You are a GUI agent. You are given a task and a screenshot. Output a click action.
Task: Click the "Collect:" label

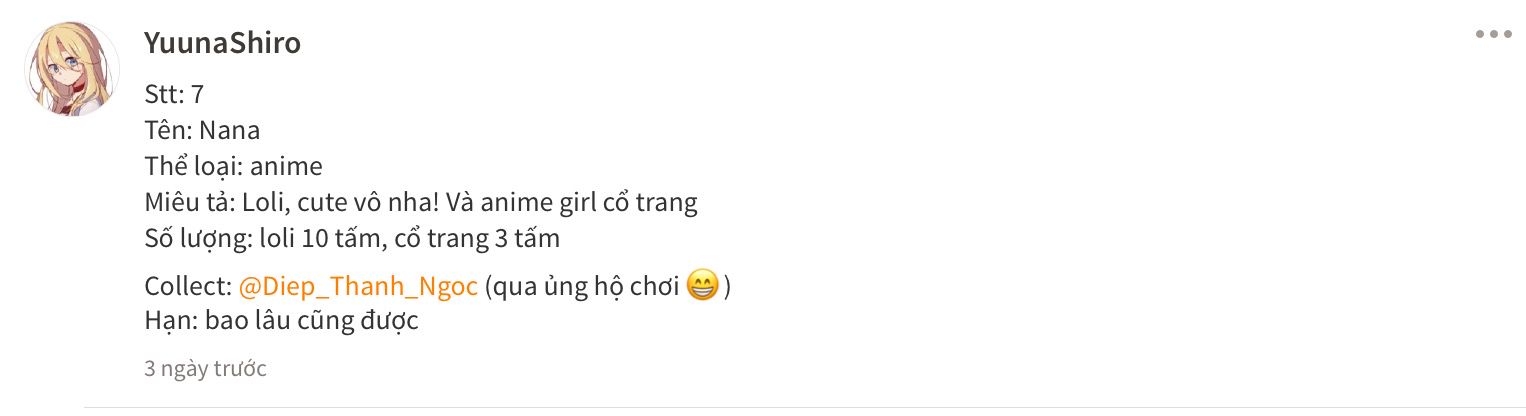click(188, 287)
